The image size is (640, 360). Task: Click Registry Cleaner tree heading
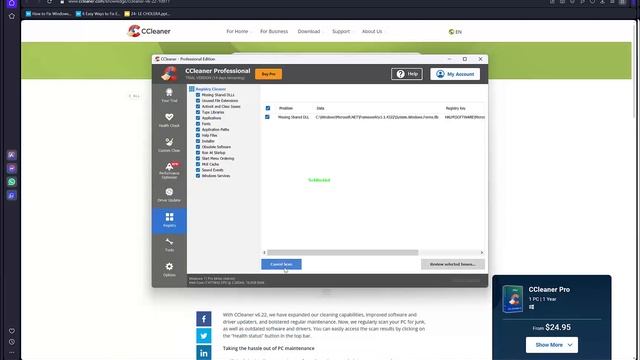pyautogui.click(x=211, y=89)
